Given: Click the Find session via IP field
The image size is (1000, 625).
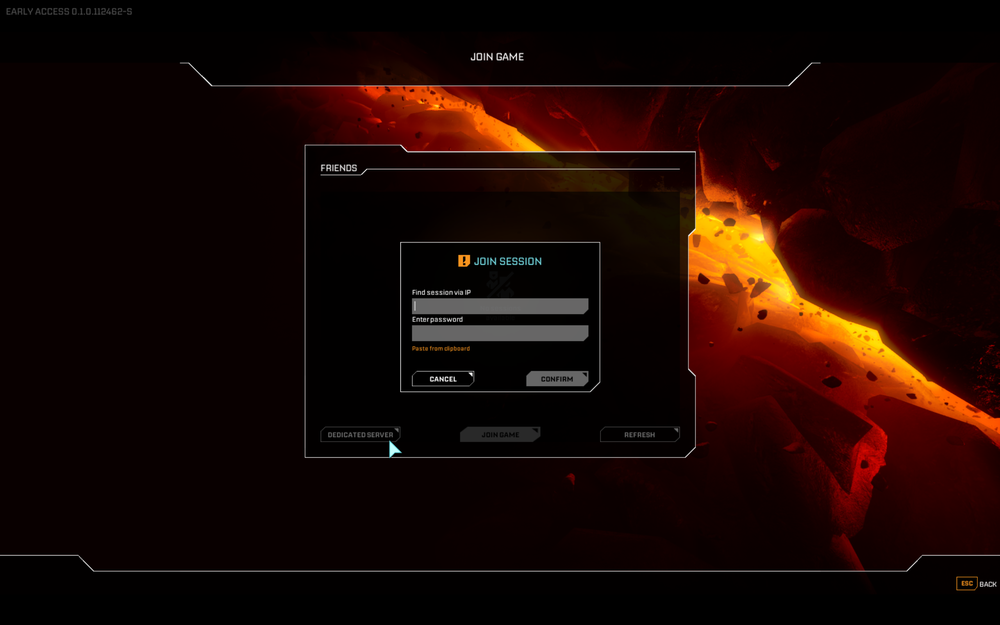Looking at the screenshot, I should [x=500, y=305].
